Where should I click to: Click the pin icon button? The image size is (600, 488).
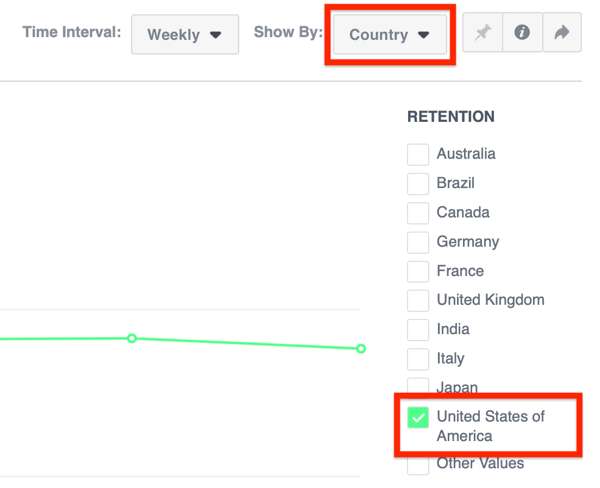483,33
